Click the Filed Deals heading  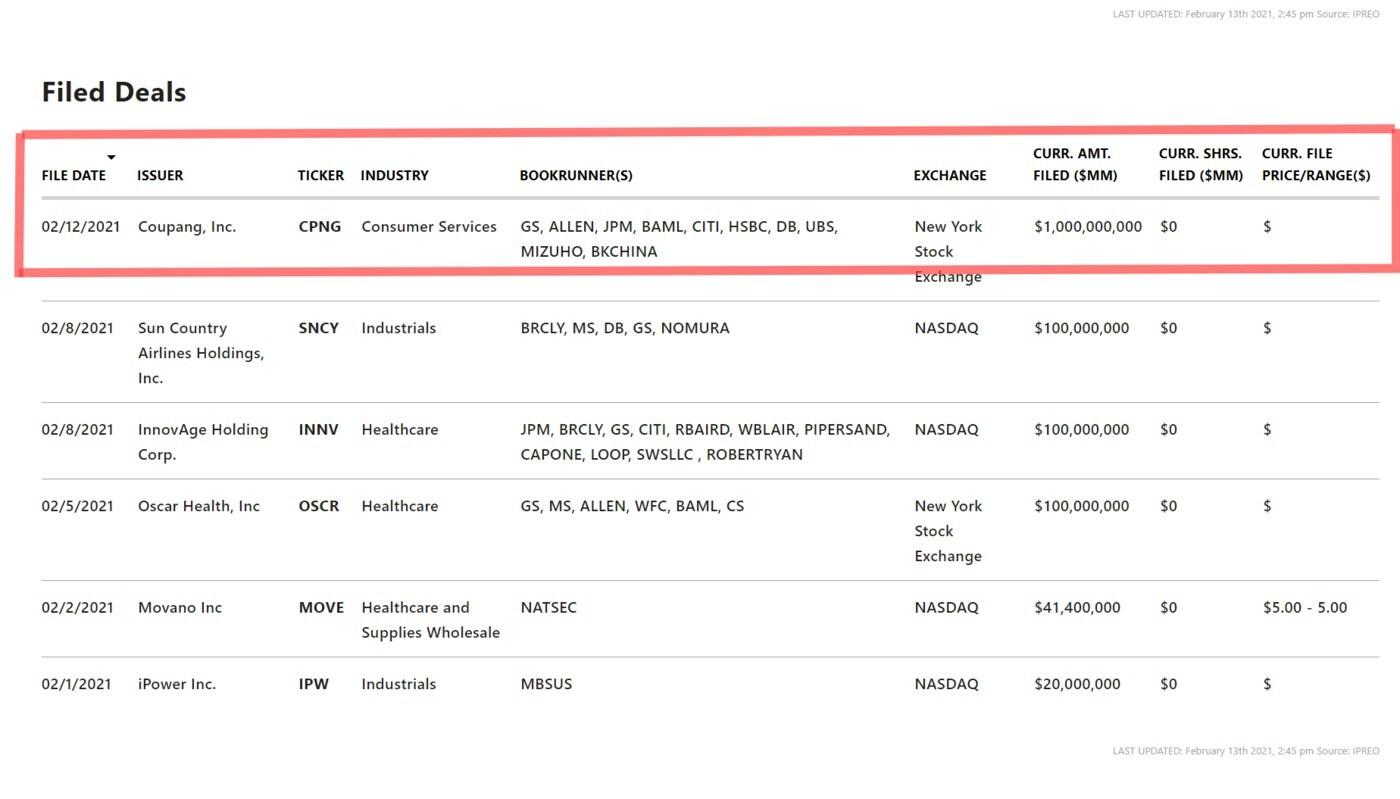tap(114, 92)
